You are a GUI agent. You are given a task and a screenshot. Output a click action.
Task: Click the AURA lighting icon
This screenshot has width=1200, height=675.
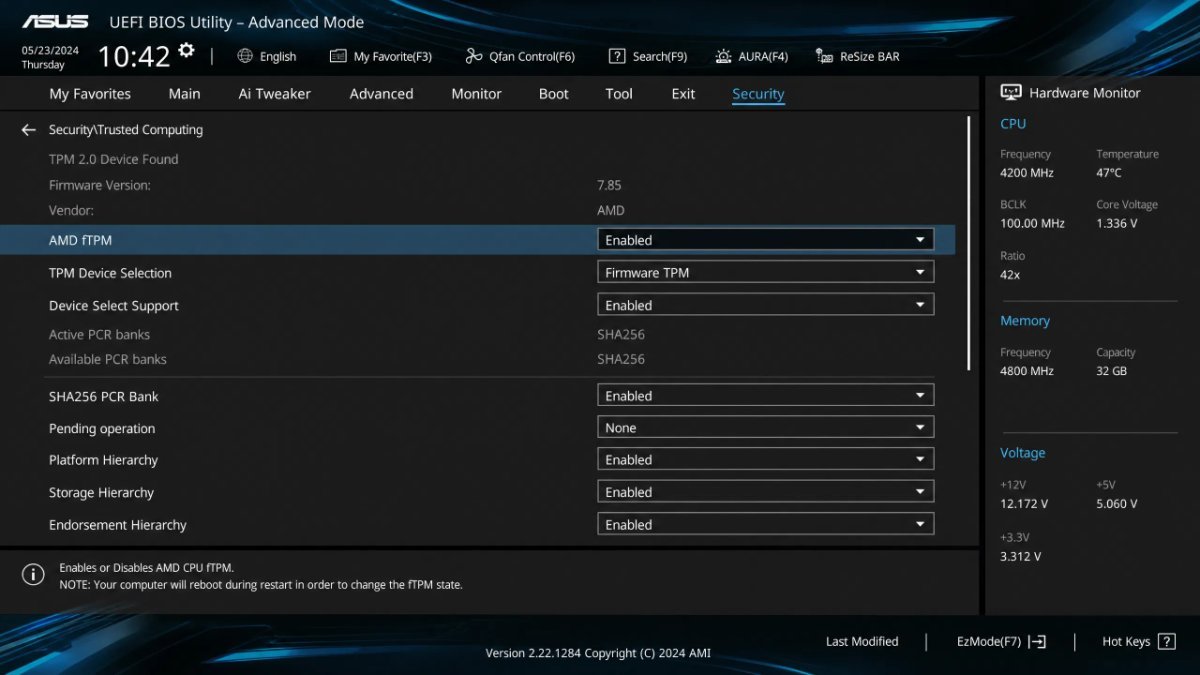tap(723, 56)
